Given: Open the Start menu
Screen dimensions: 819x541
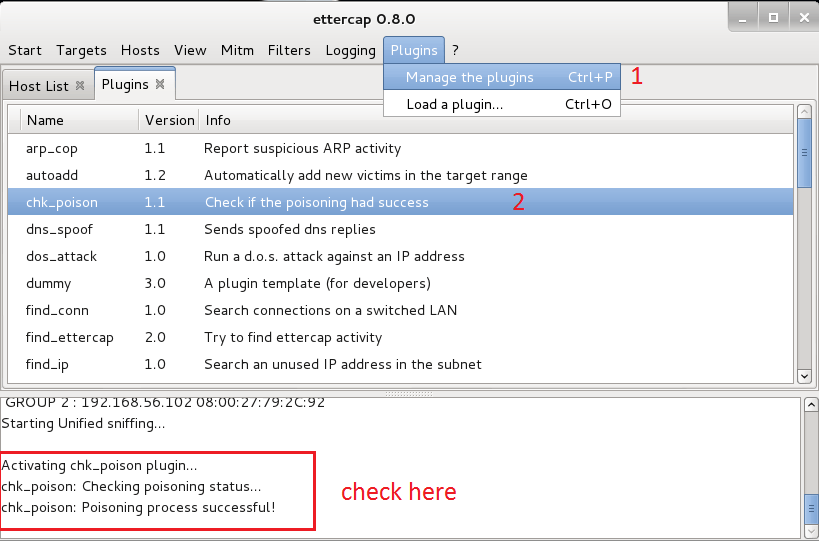Looking at the screenshot, I should 25,50.
